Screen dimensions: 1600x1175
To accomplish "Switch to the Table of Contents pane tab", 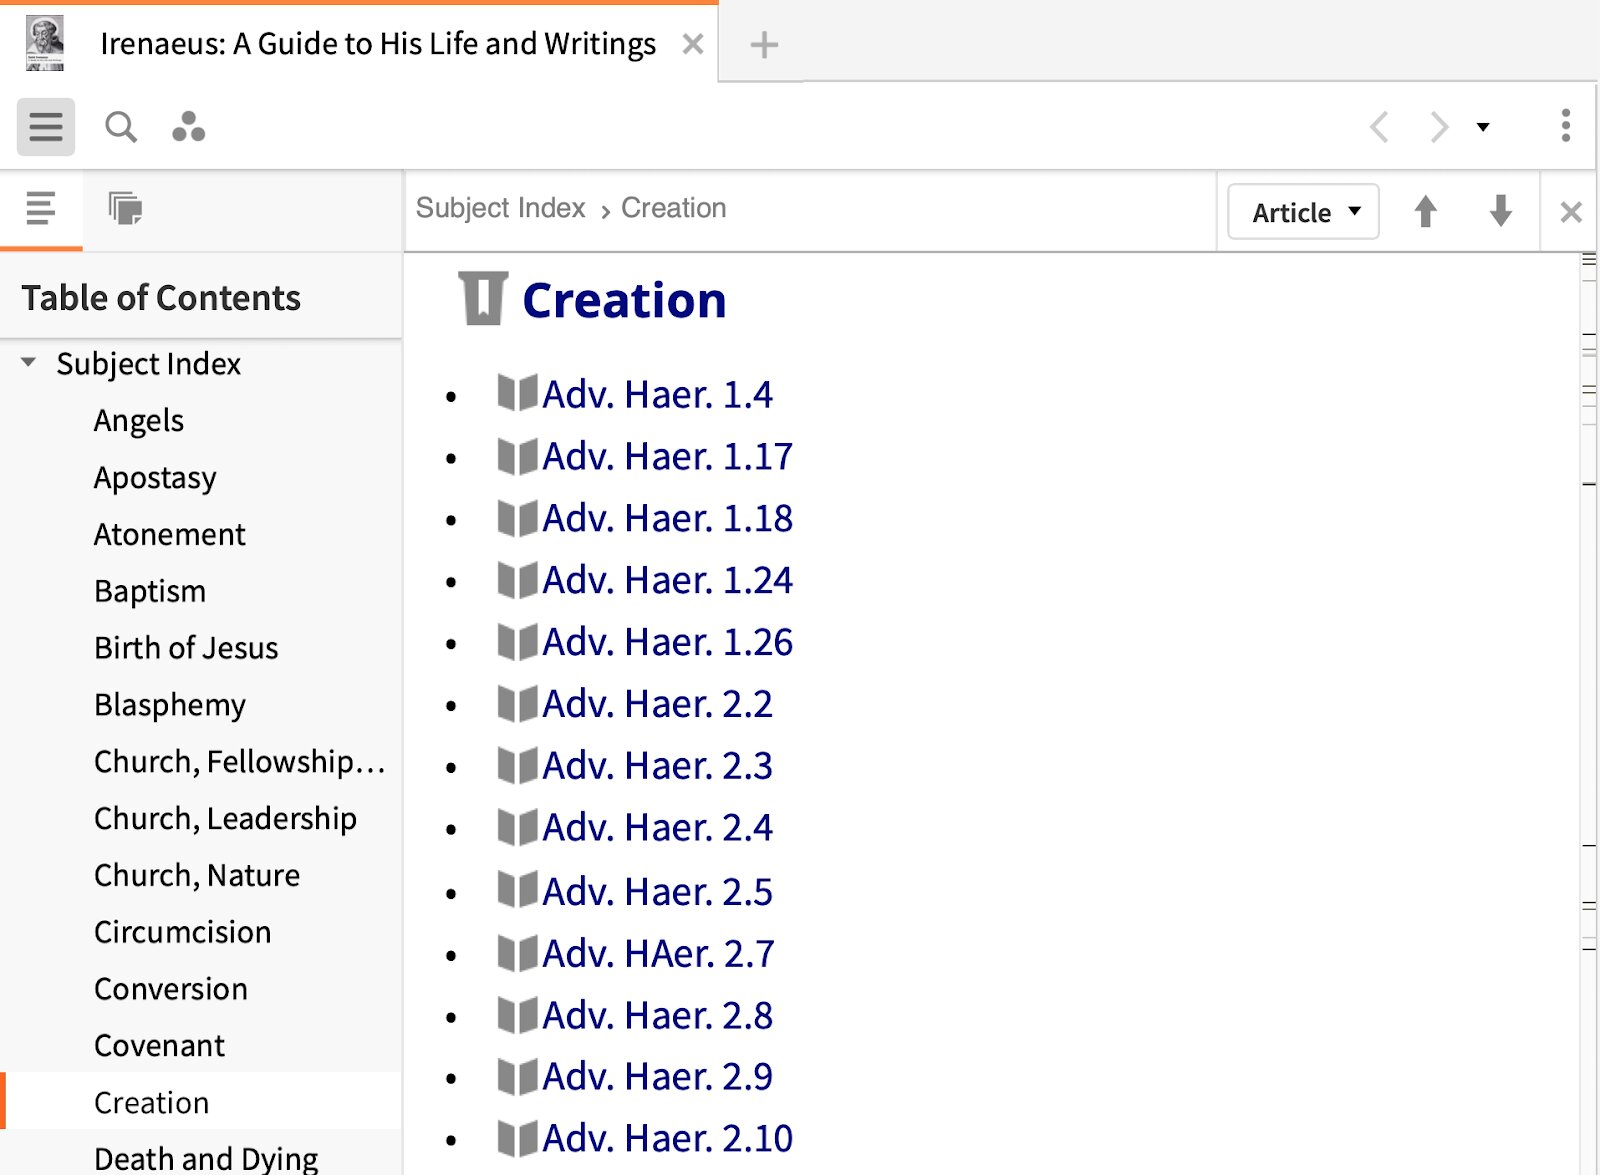I will click(41, 209).
